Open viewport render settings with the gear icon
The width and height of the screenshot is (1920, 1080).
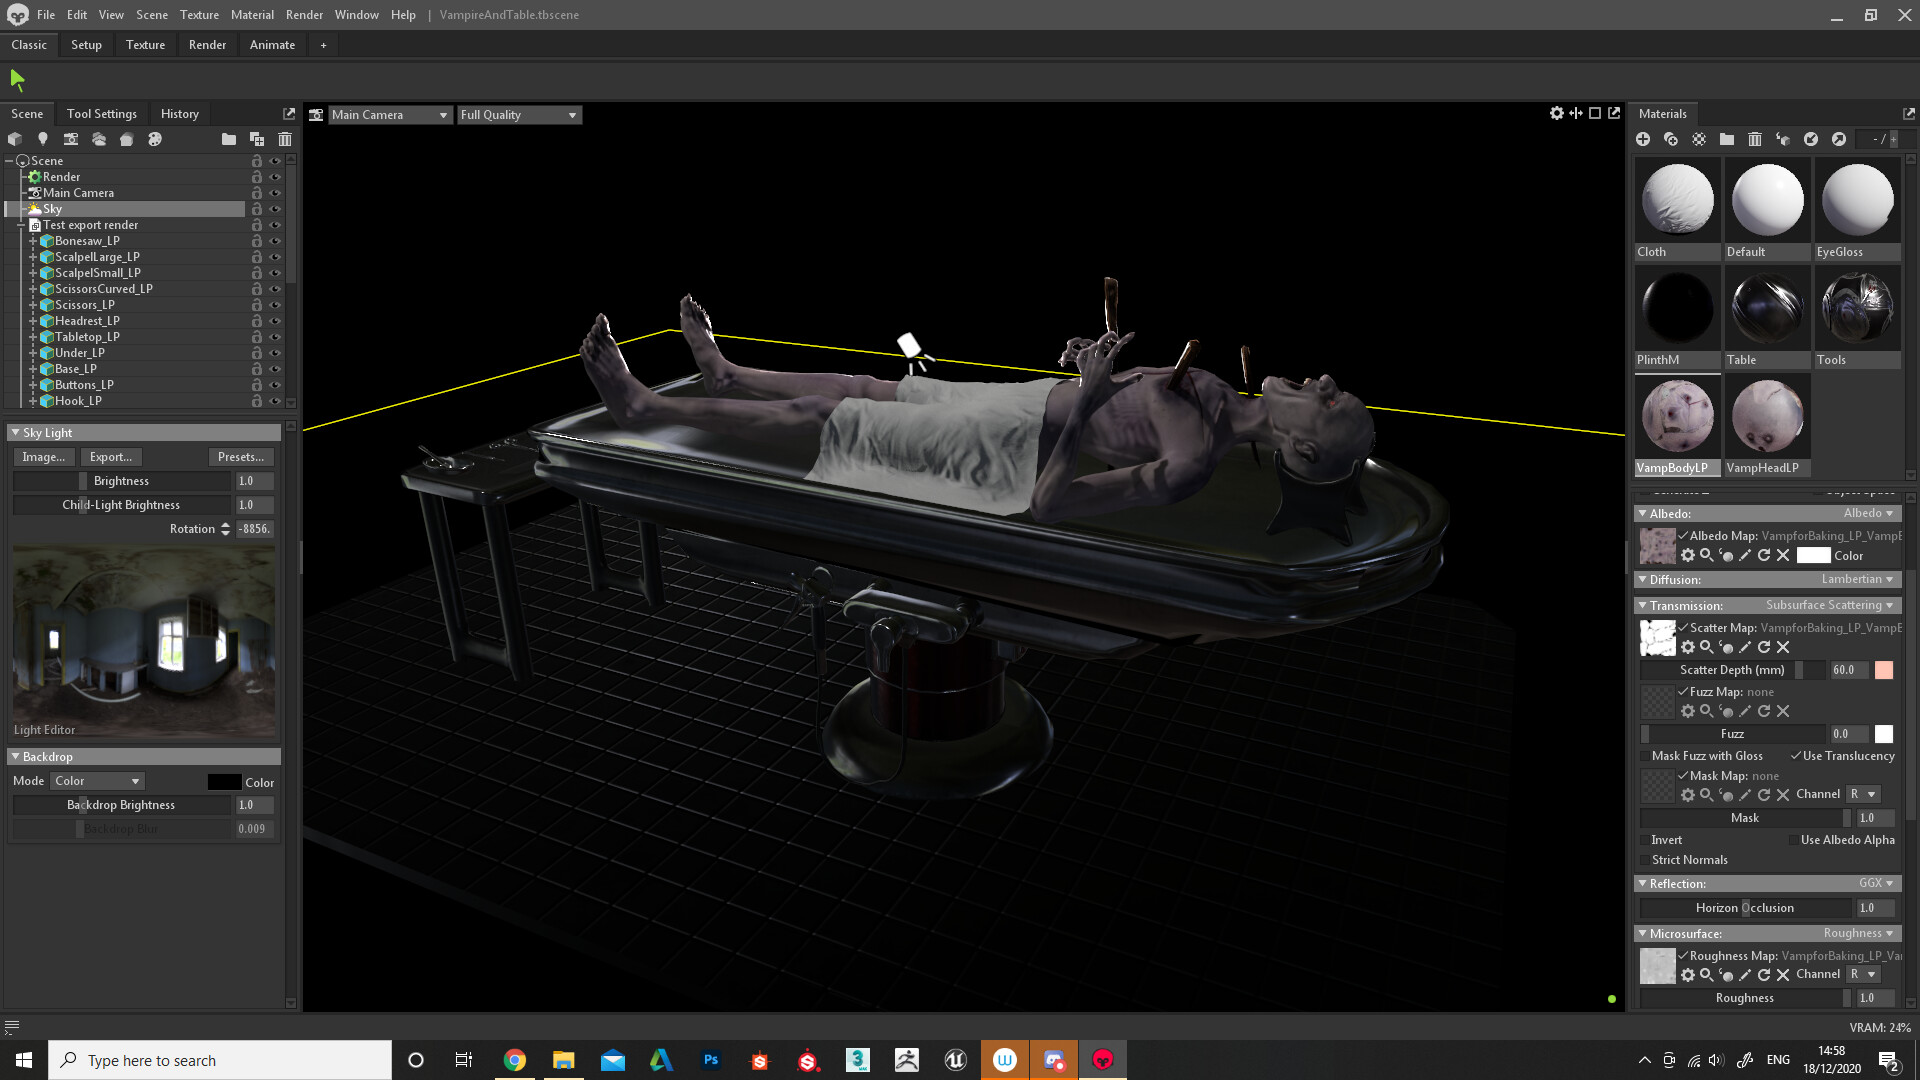click(x=1556, y=113)
